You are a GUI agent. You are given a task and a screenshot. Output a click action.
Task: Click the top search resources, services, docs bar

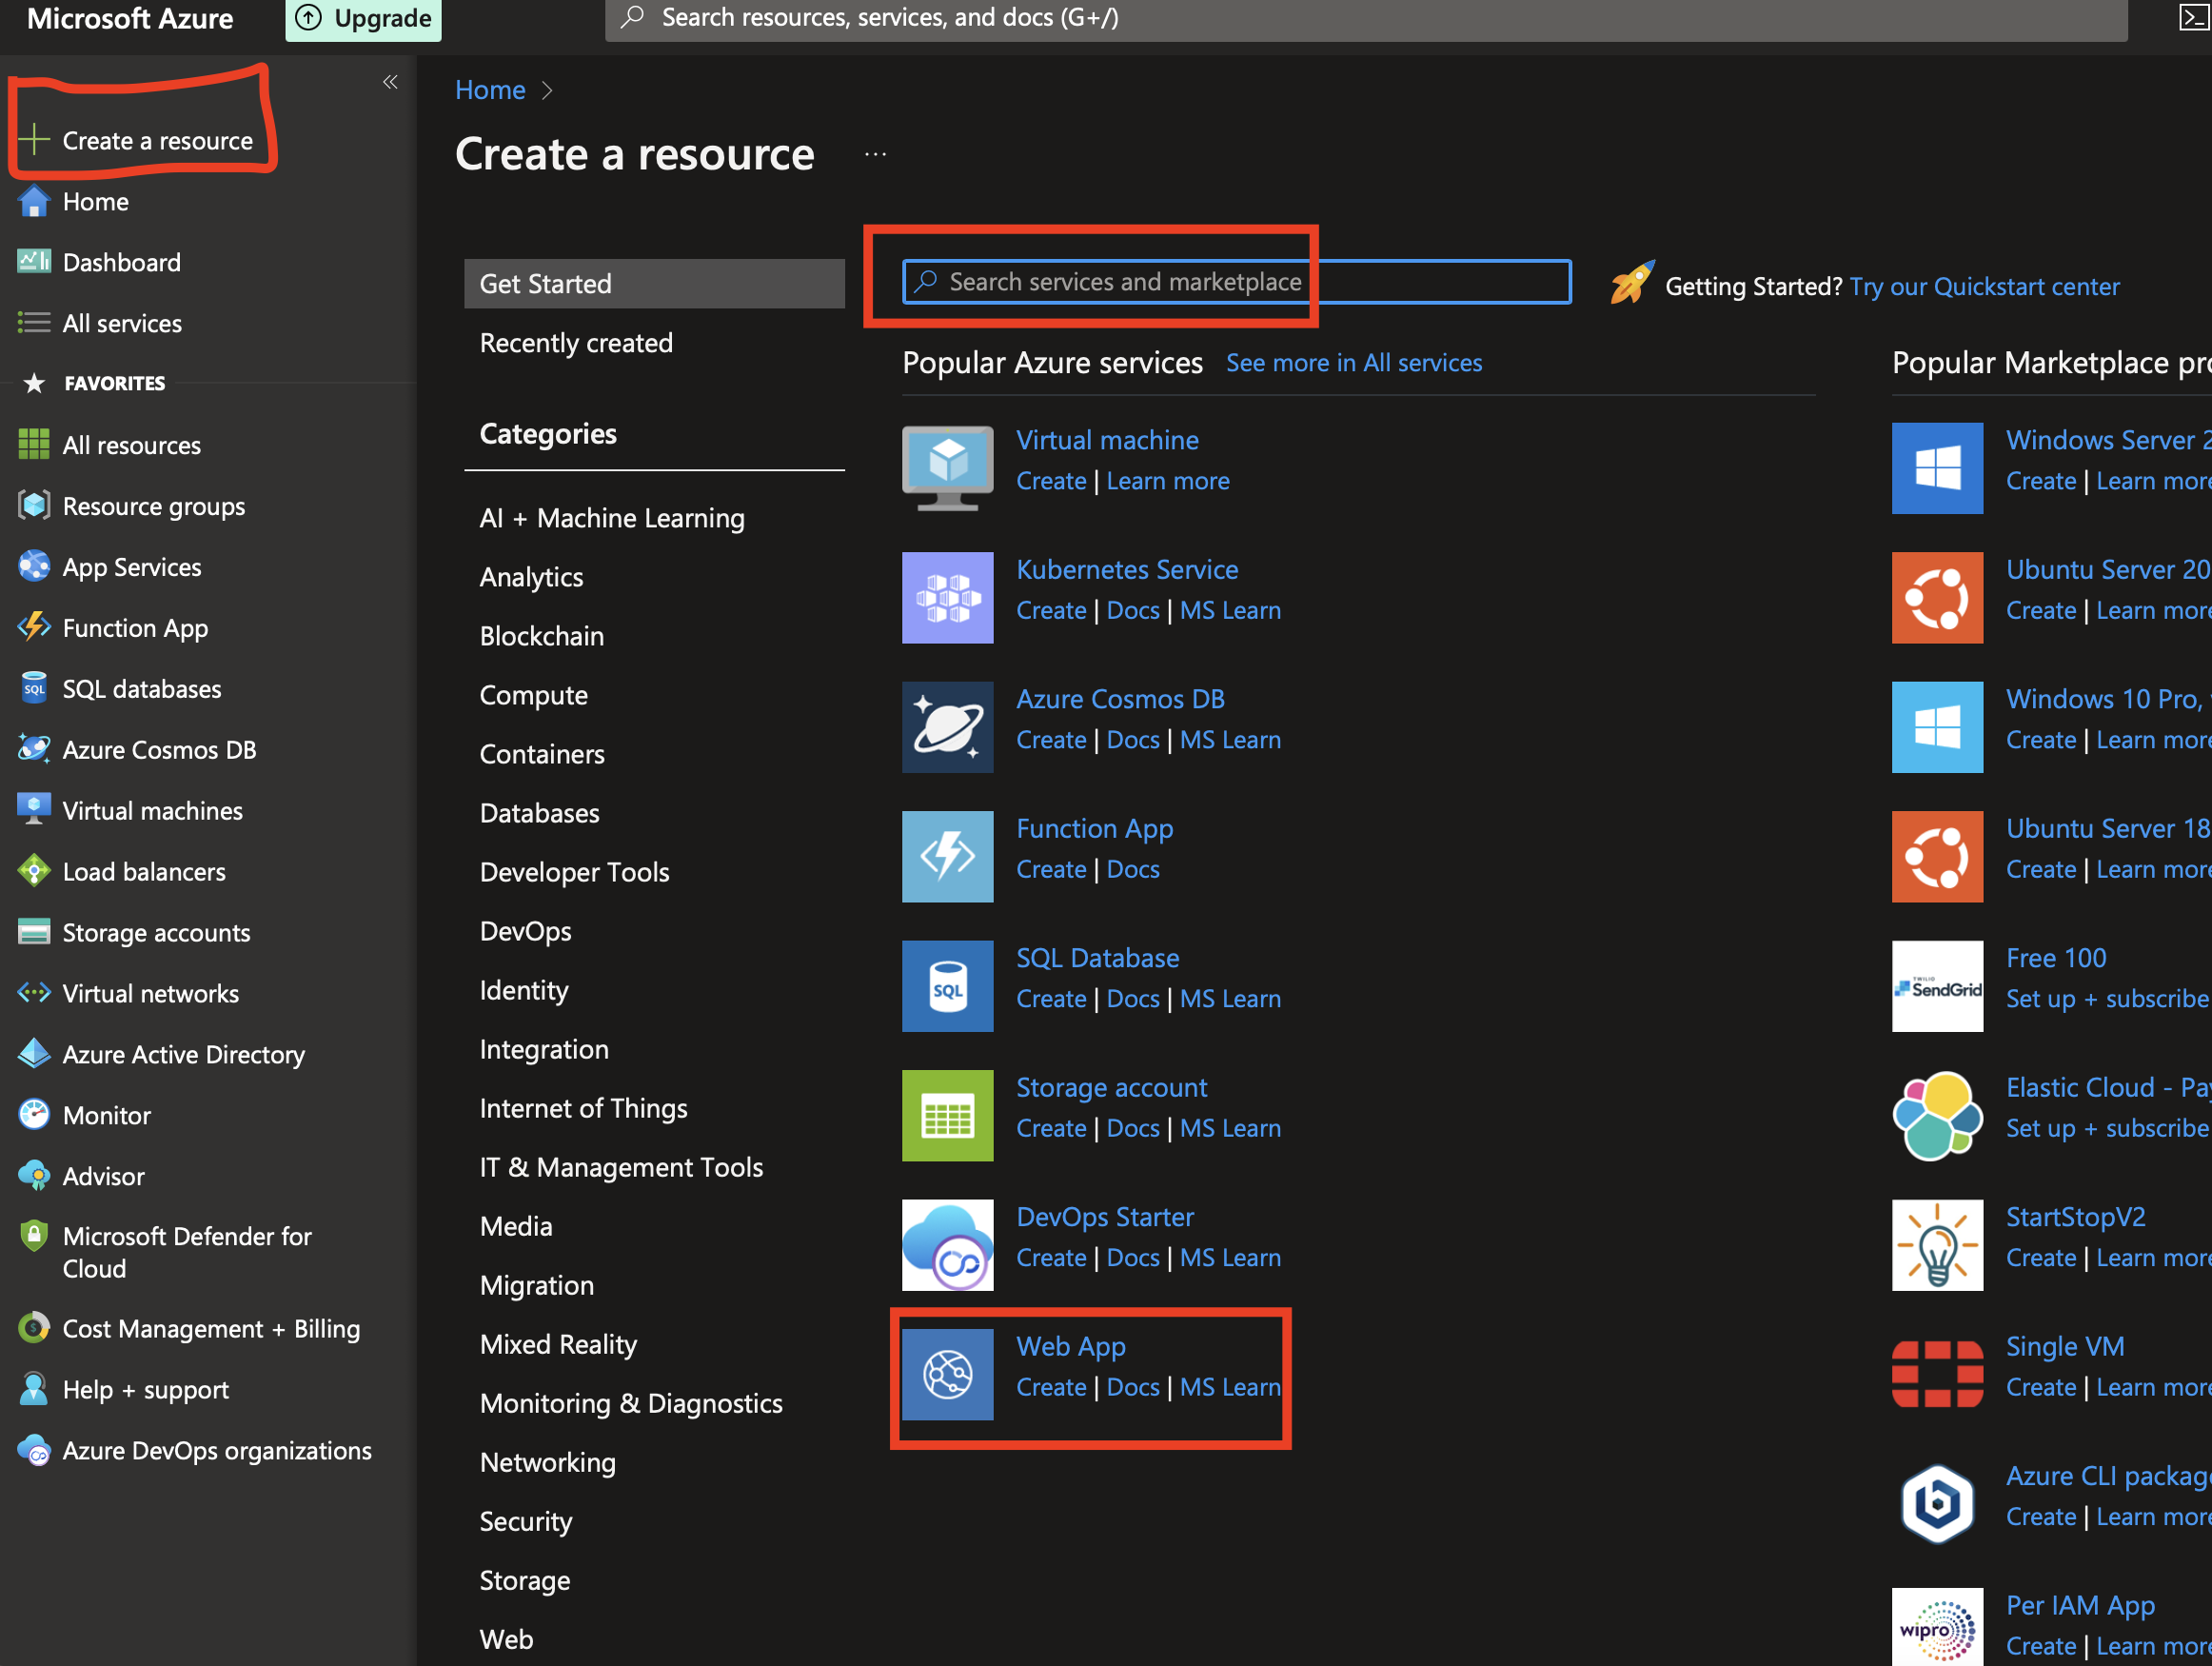coord(1365,18)
